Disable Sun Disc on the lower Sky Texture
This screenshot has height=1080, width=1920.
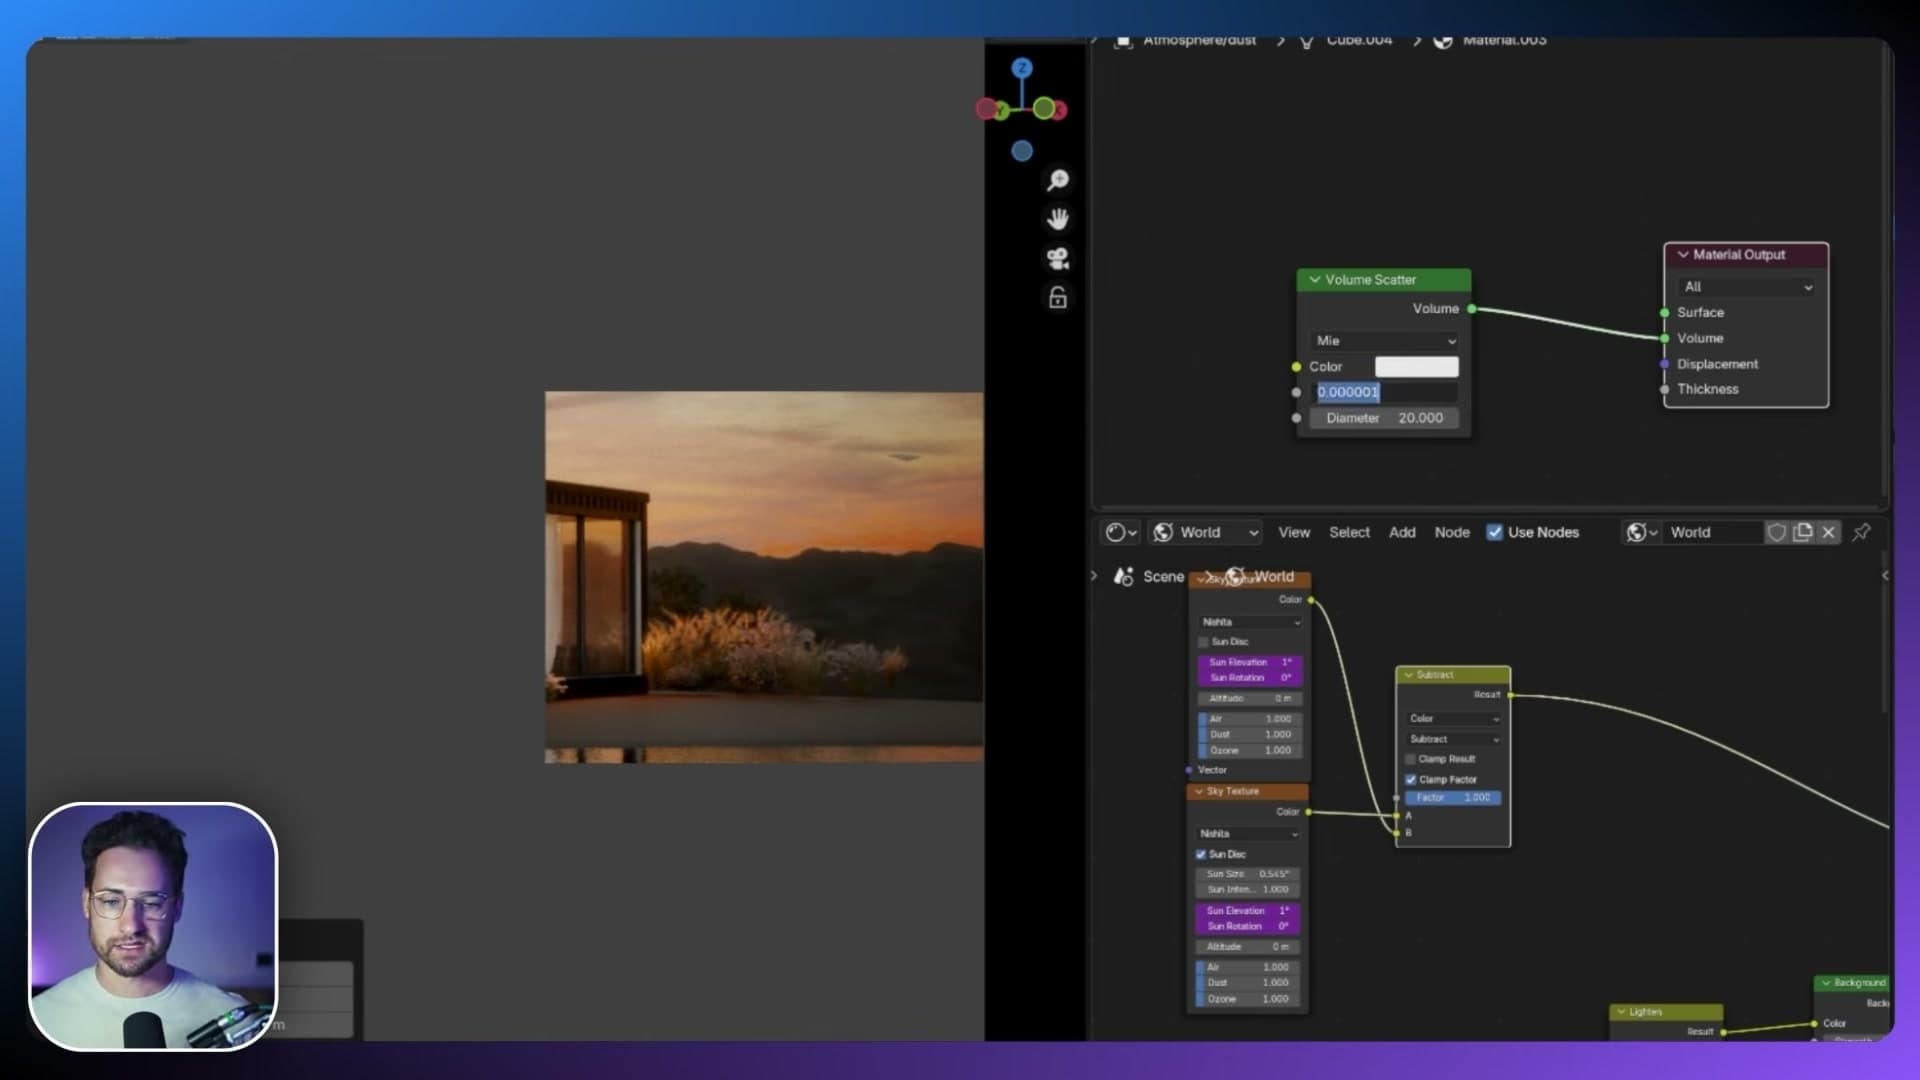(1201, 855)
